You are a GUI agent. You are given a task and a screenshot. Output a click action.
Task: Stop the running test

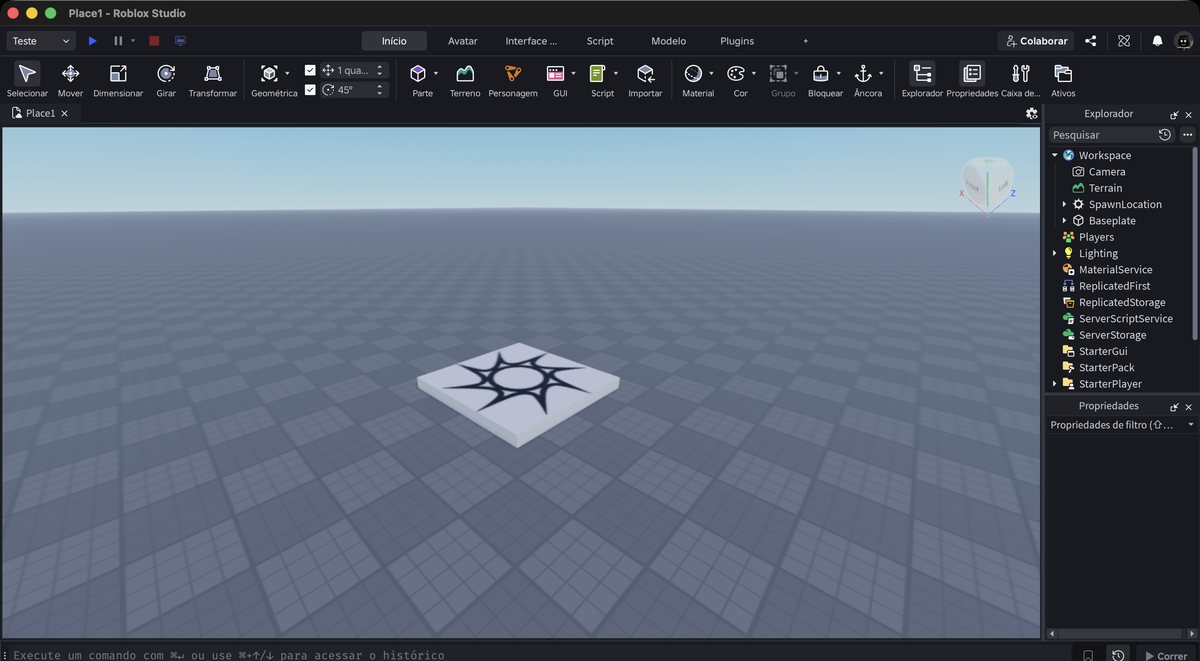(x=154, y=41)
